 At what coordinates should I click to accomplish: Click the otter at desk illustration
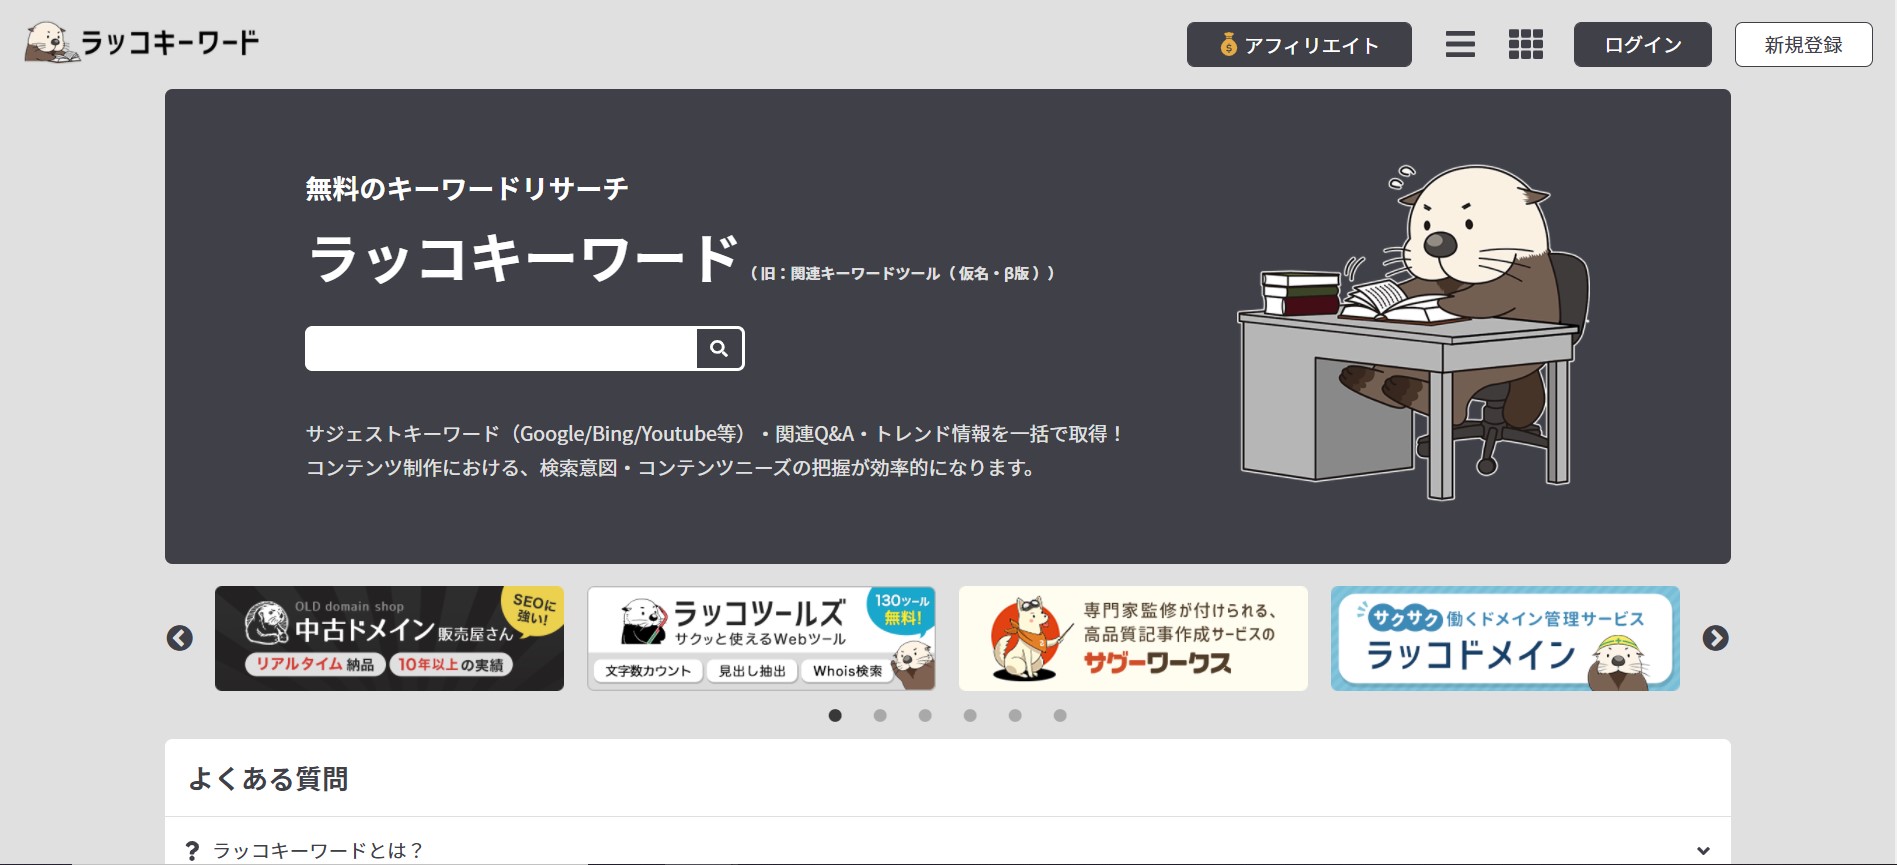tap(1413, 332)
